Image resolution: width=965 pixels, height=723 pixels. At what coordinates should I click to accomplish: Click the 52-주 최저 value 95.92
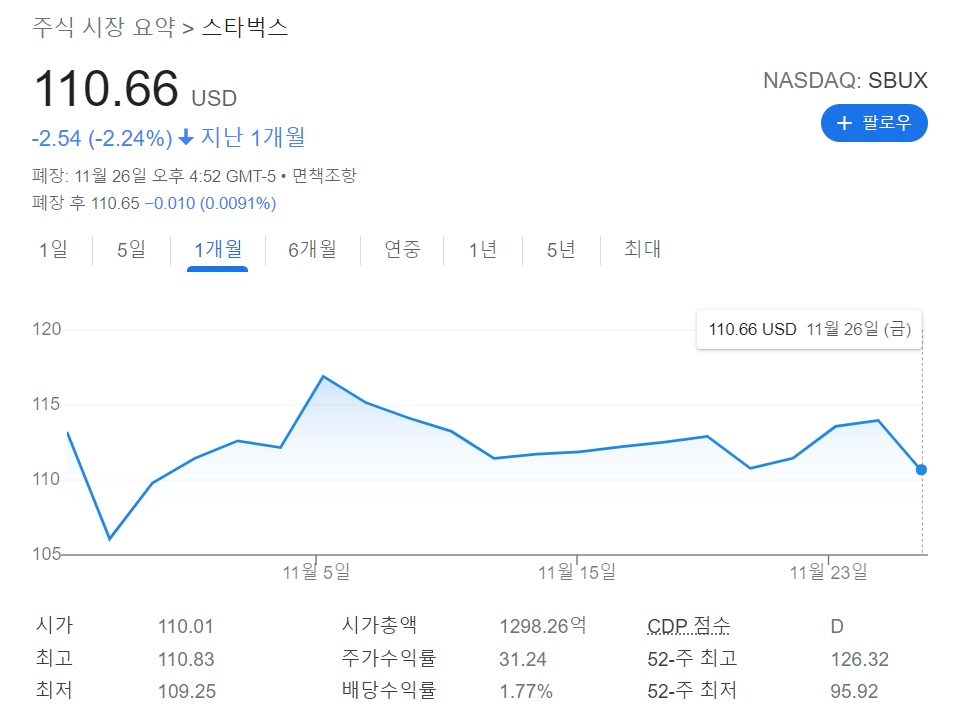[x=854, y=692]
